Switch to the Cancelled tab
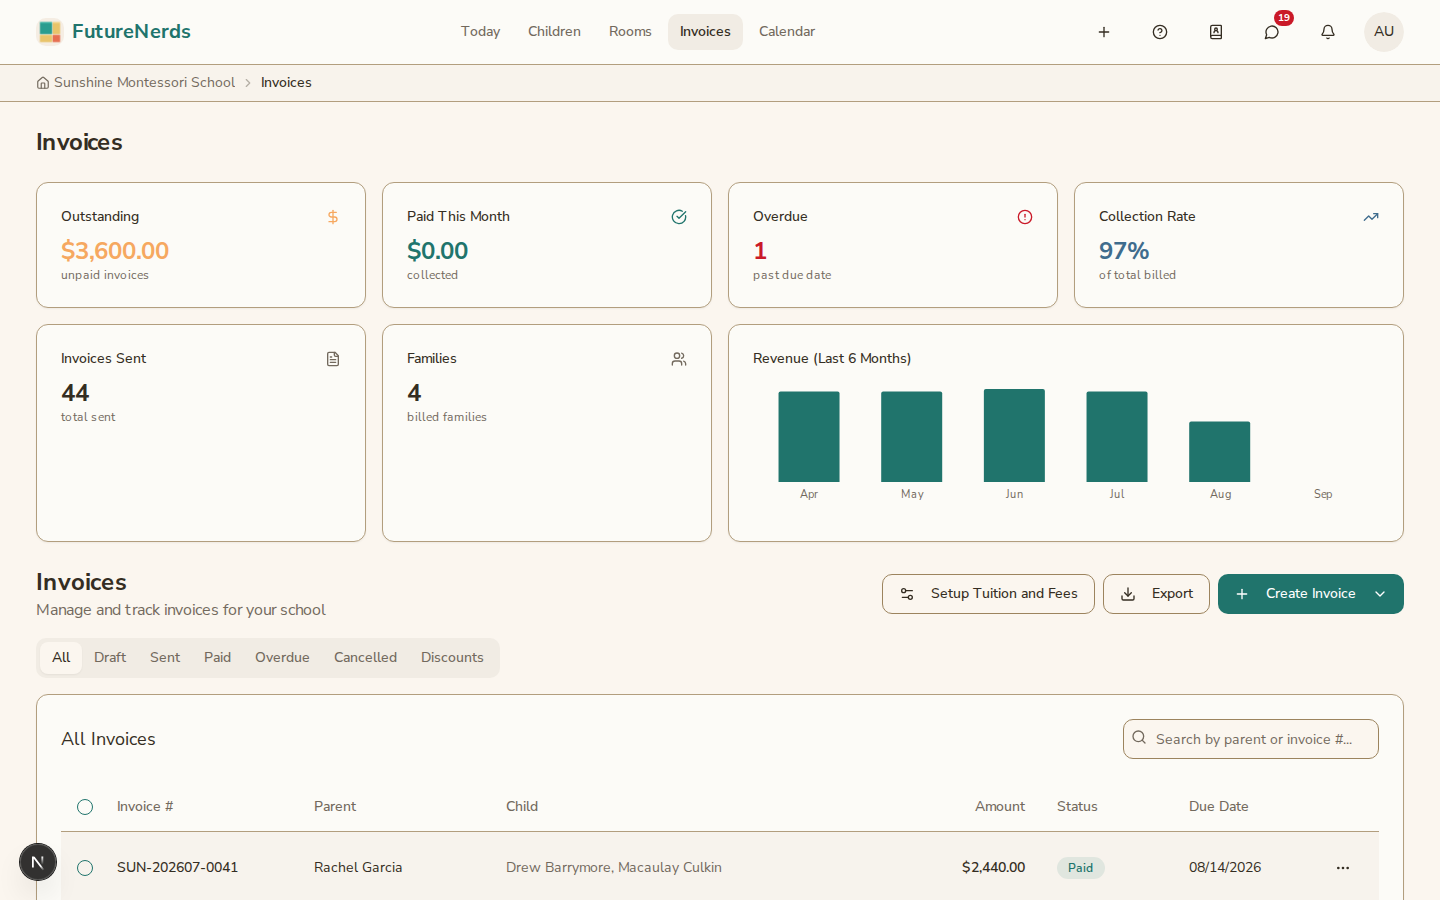 (365, 658)
